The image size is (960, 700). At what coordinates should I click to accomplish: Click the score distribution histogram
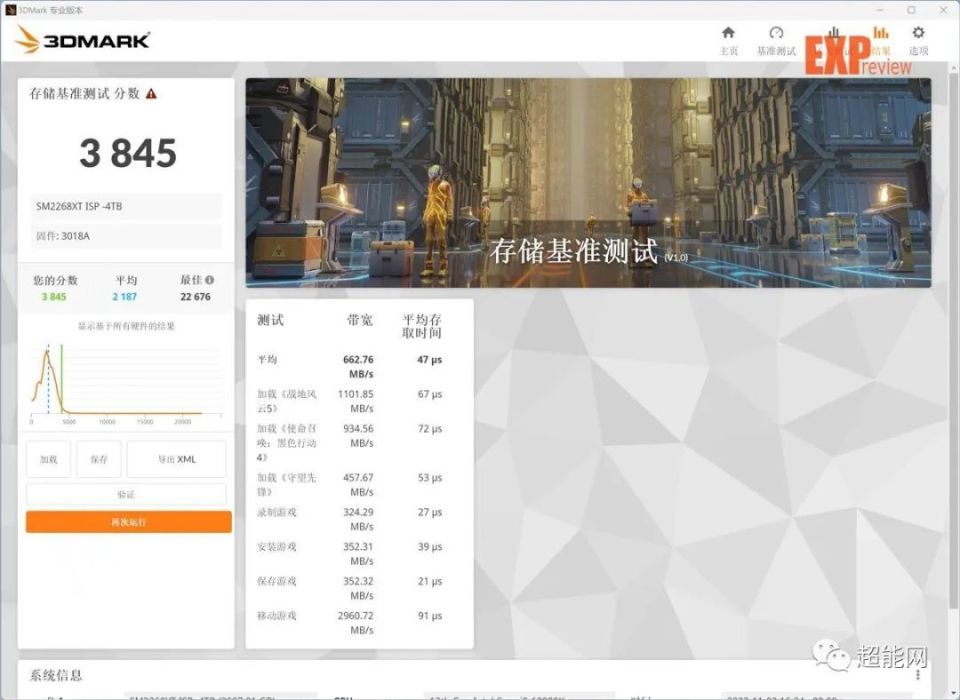coord(123,377)
